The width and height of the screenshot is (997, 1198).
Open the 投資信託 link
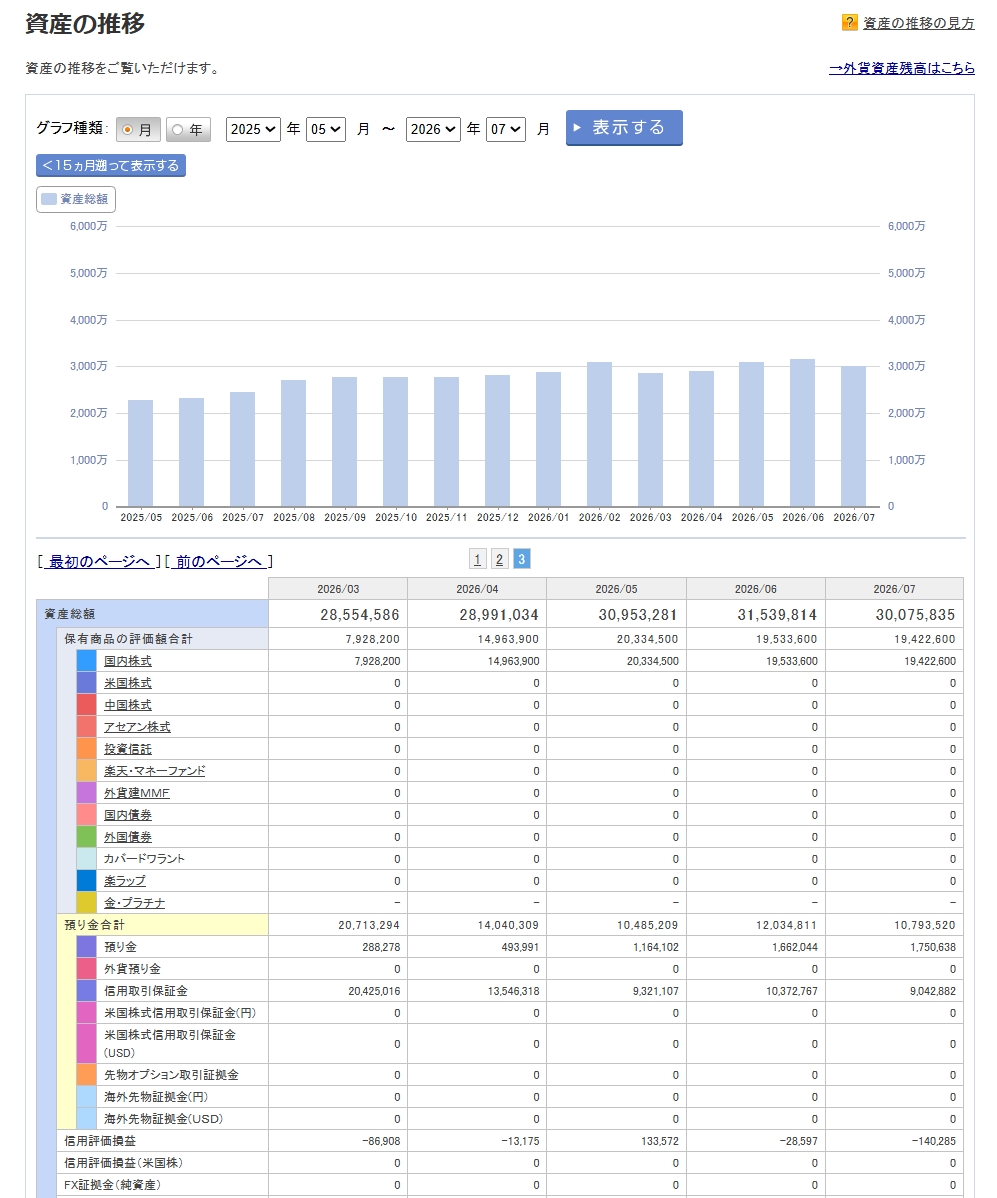pyautogui.click(x=128, y=750)
